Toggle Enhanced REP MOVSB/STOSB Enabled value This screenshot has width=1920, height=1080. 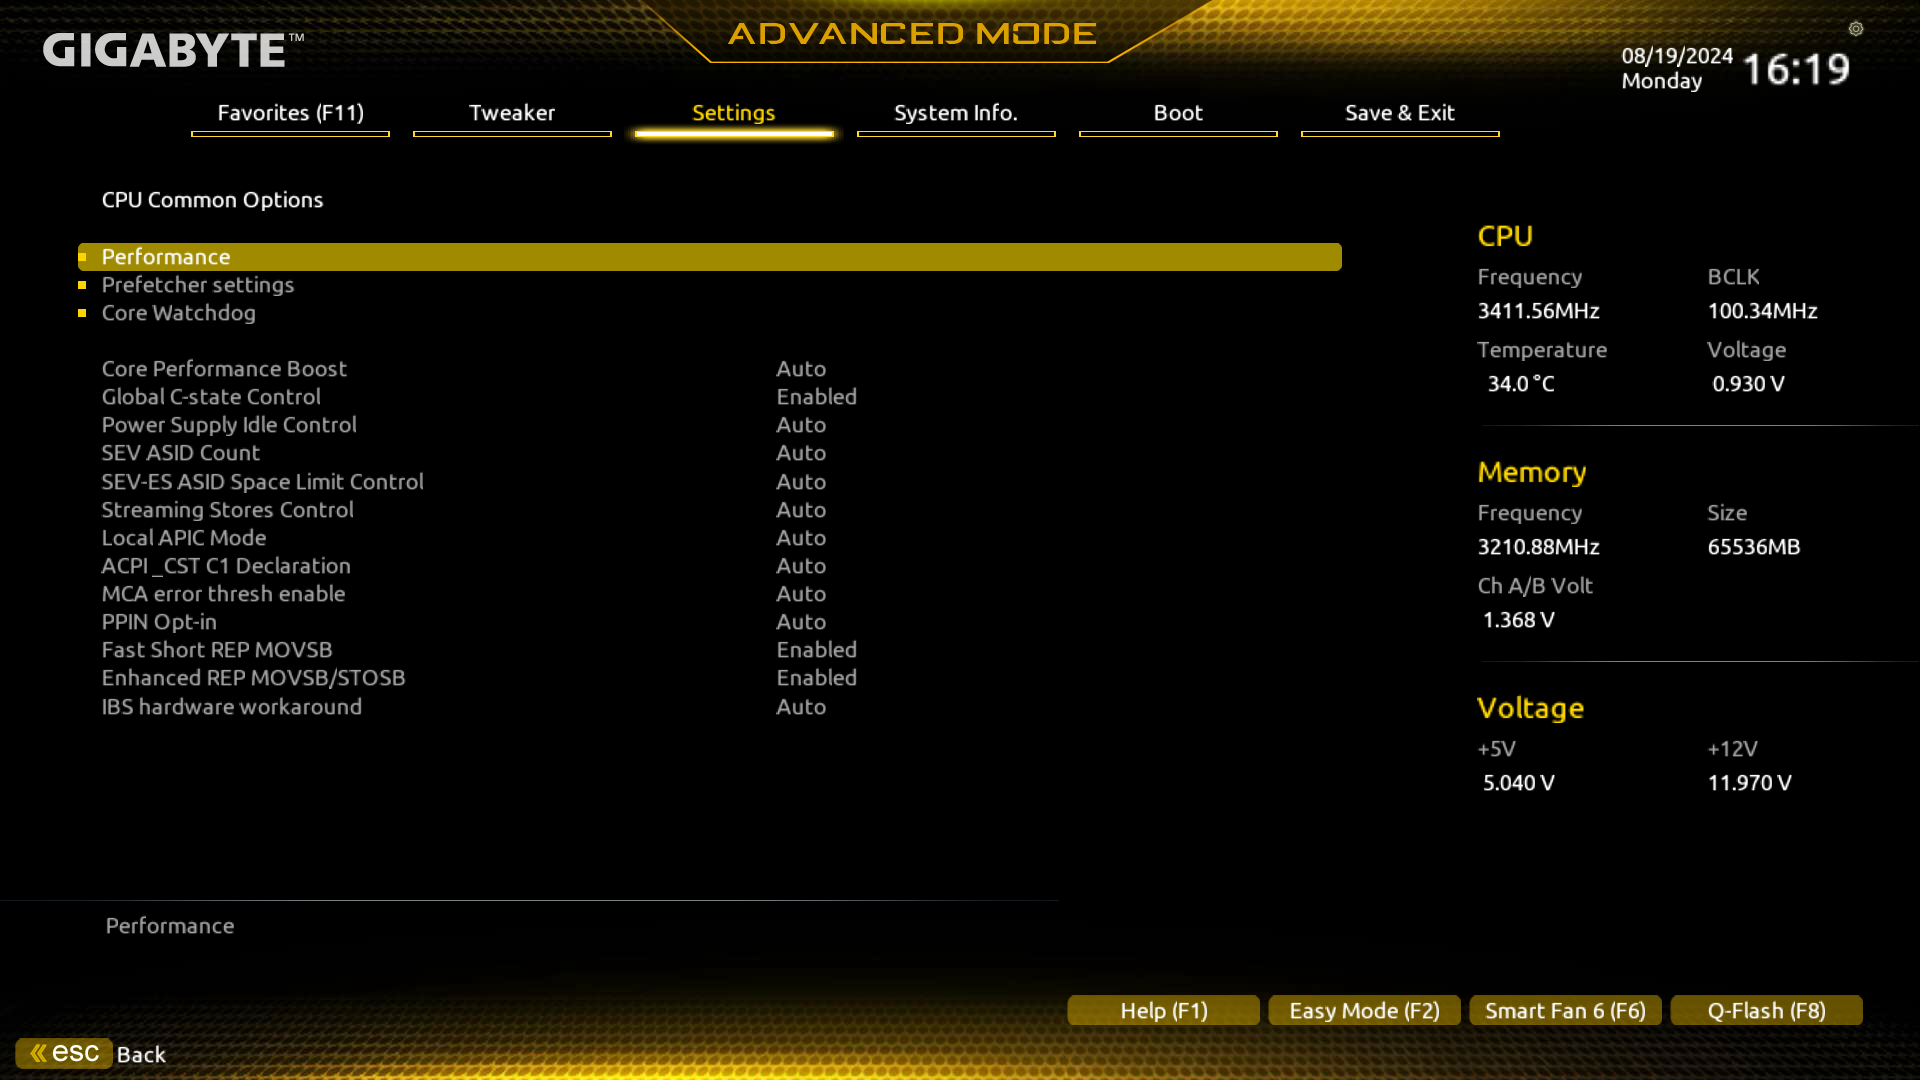[x=816, y=678]
